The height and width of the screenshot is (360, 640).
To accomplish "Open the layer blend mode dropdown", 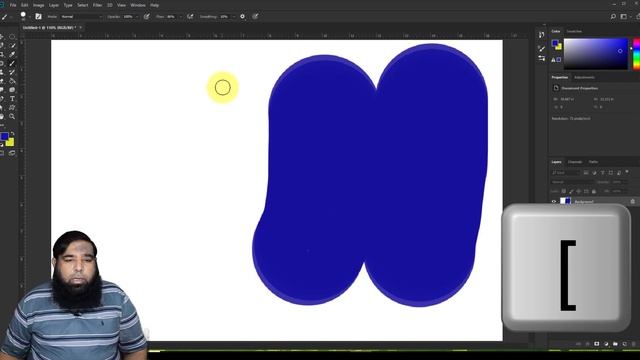I will (x=572, y=182).
